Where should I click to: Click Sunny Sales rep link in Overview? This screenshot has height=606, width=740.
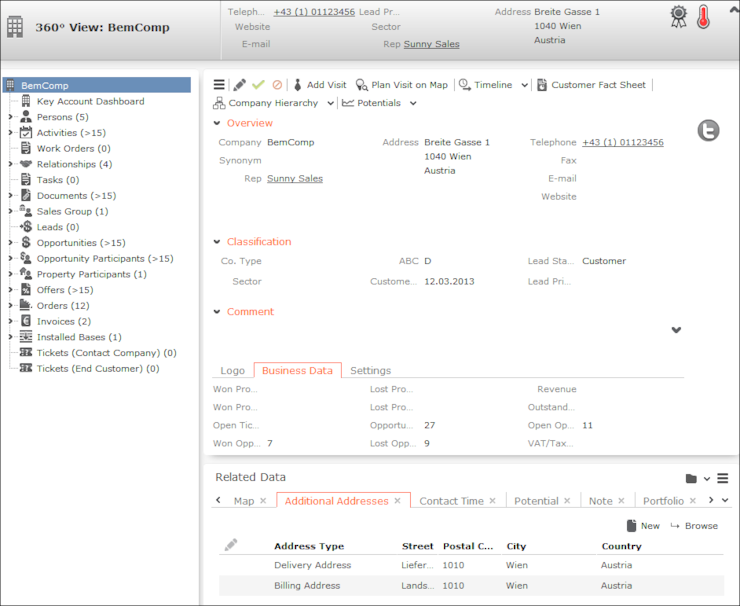click(x=295, y=178)
